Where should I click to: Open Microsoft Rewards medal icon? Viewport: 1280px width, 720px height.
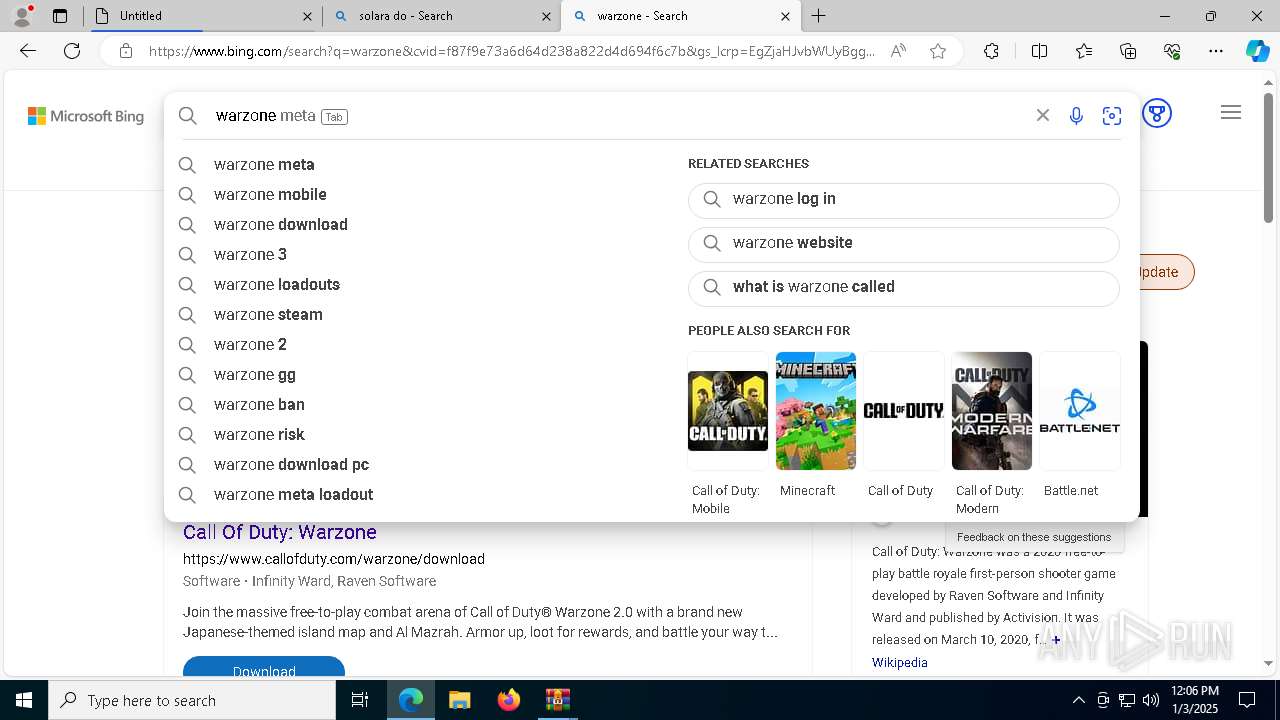(1157, 113)
